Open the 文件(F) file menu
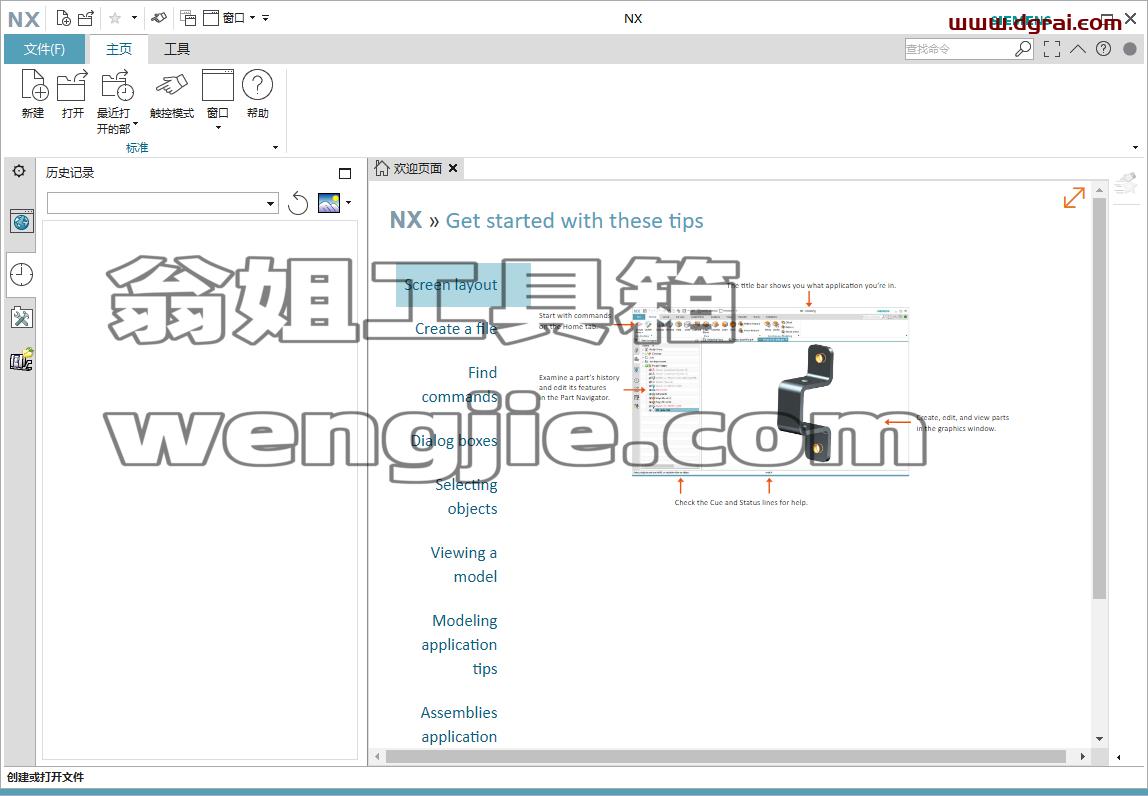The image size is (1148, 796). (x=44, y=49)
